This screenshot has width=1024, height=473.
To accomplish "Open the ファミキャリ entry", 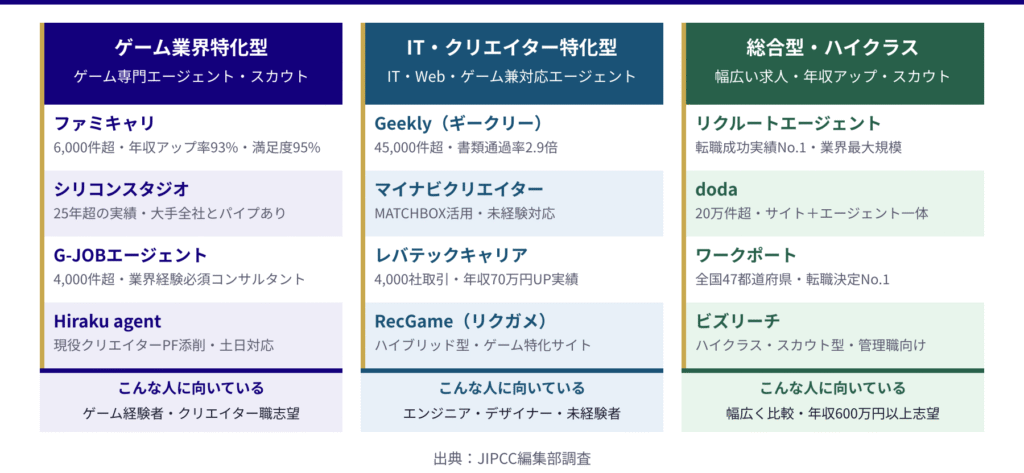I will 105,124.
